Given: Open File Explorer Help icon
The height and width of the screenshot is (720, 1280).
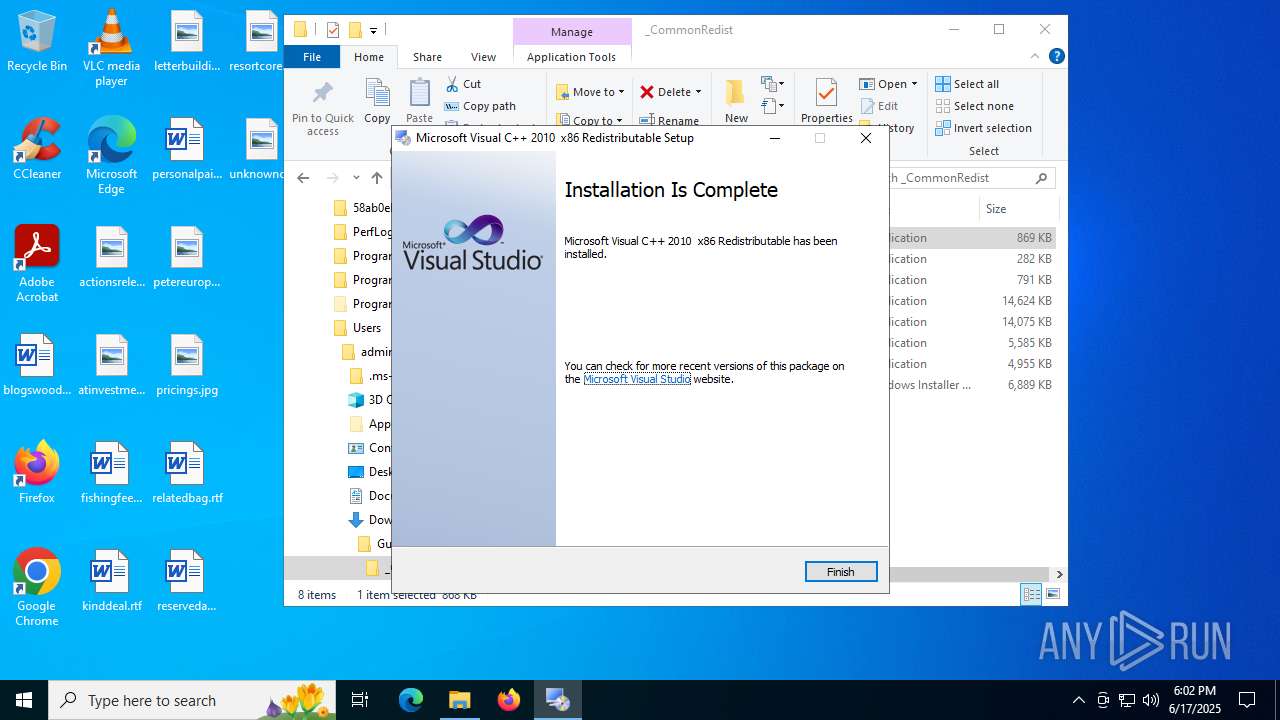Looking at the screenshot, I should point(1057,57).
